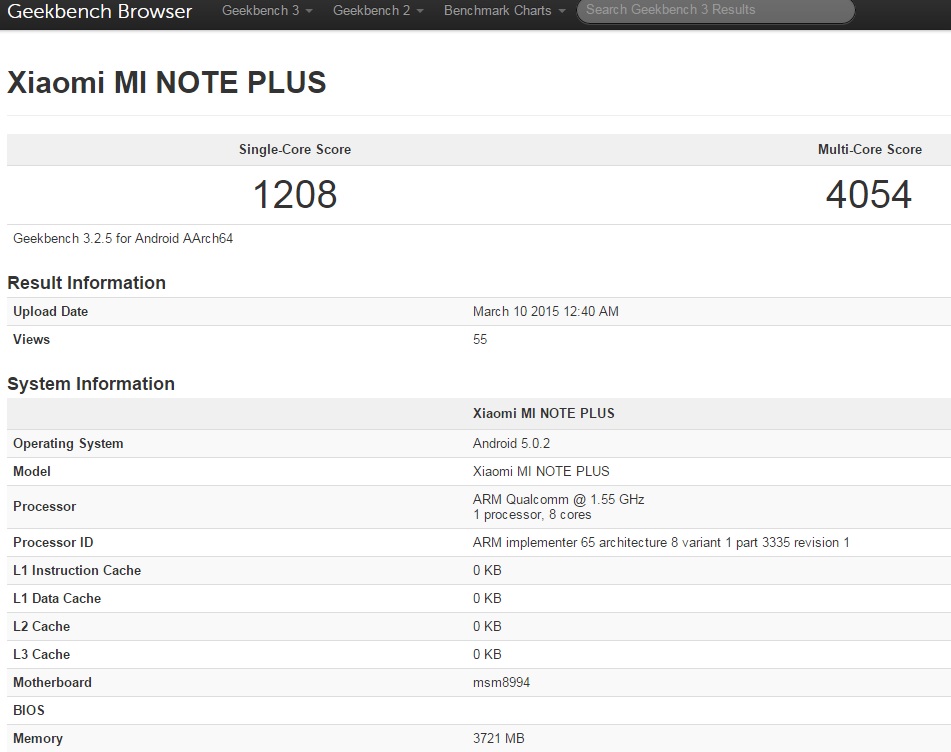Click the BIOS row label

point(29,710)
